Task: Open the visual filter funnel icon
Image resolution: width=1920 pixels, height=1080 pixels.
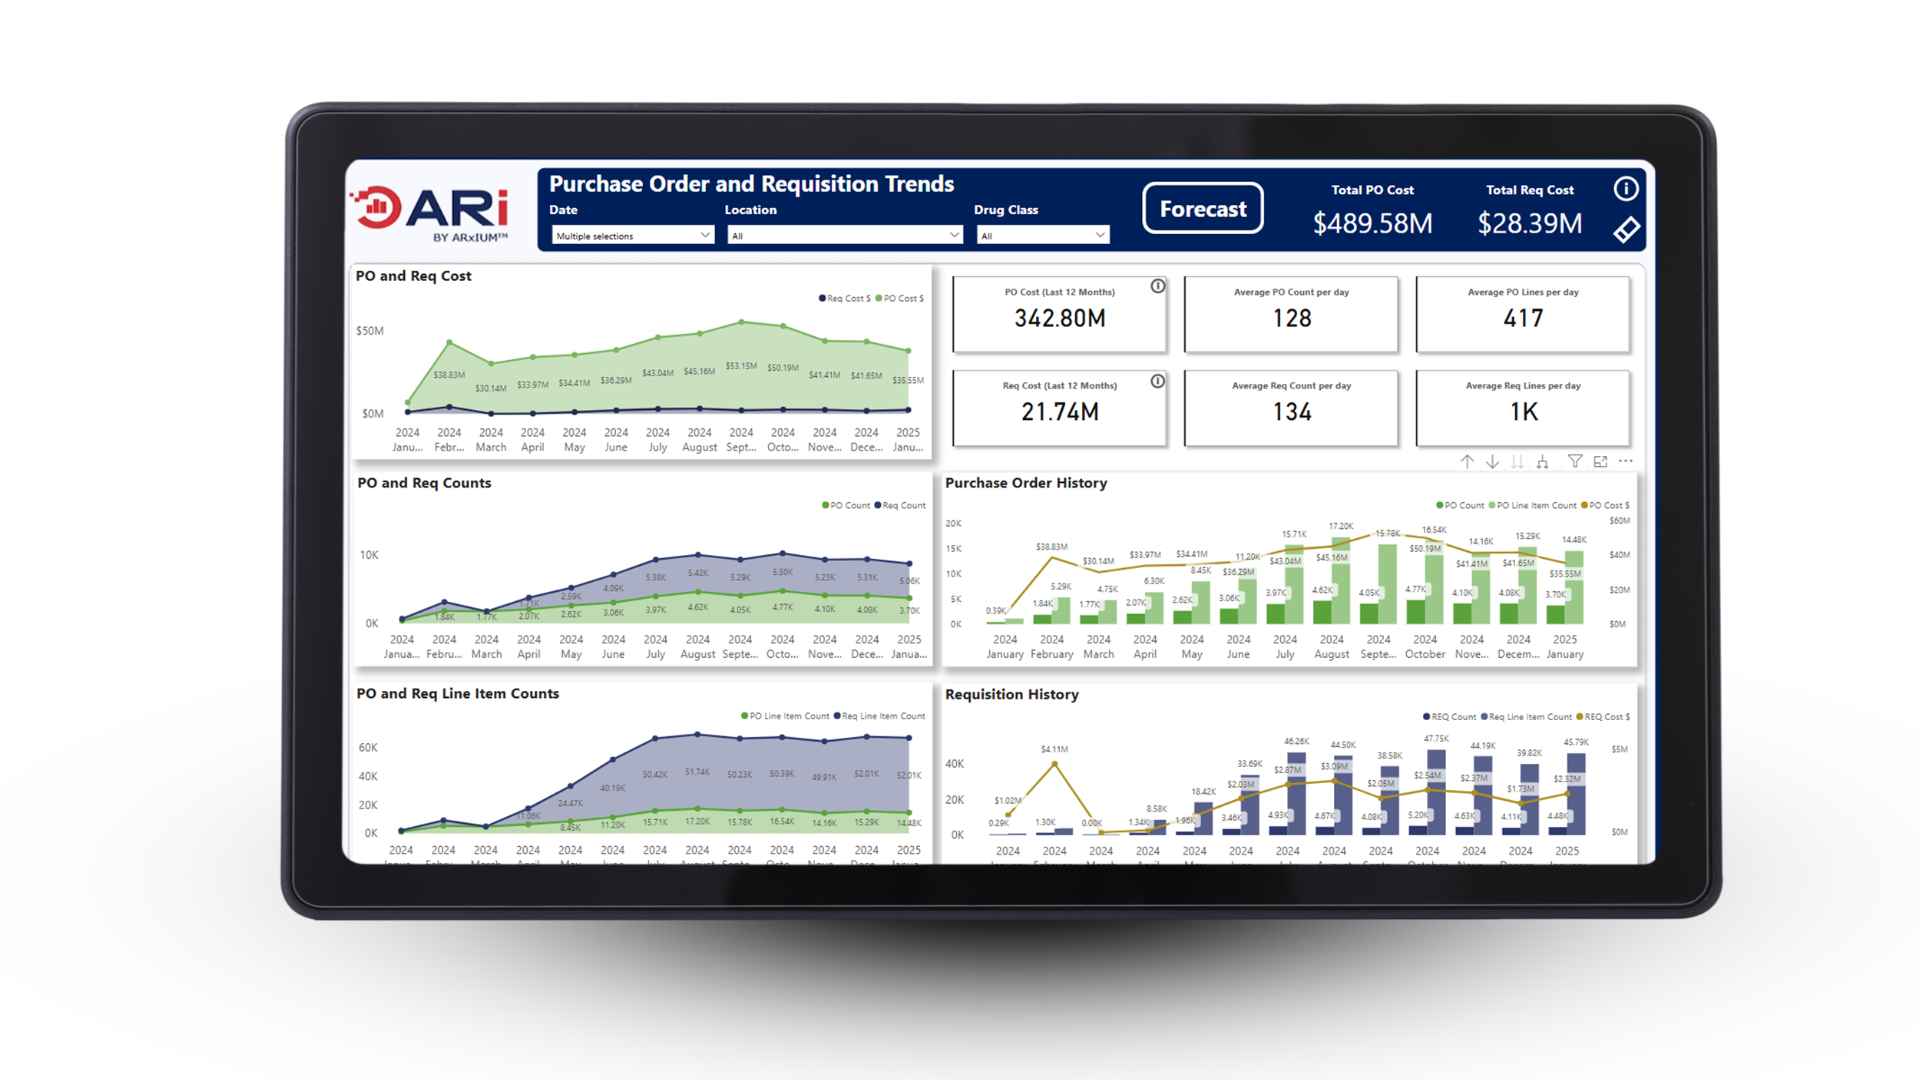Action: (x=1575, y=461)
